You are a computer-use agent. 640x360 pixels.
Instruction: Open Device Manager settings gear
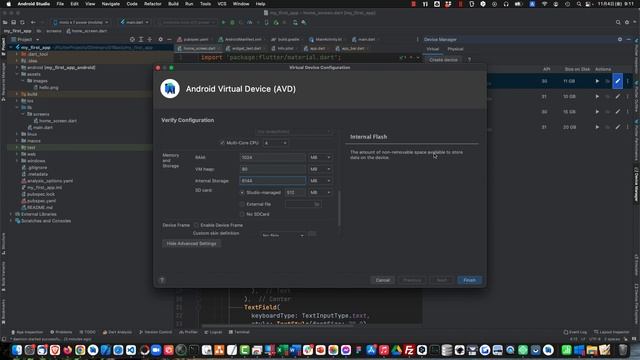point(620,40)
